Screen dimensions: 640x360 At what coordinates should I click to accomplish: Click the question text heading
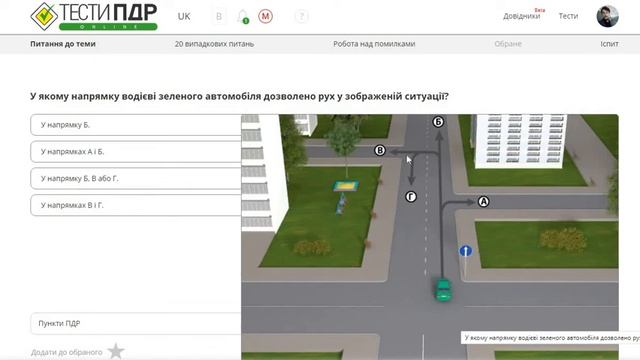239,96
